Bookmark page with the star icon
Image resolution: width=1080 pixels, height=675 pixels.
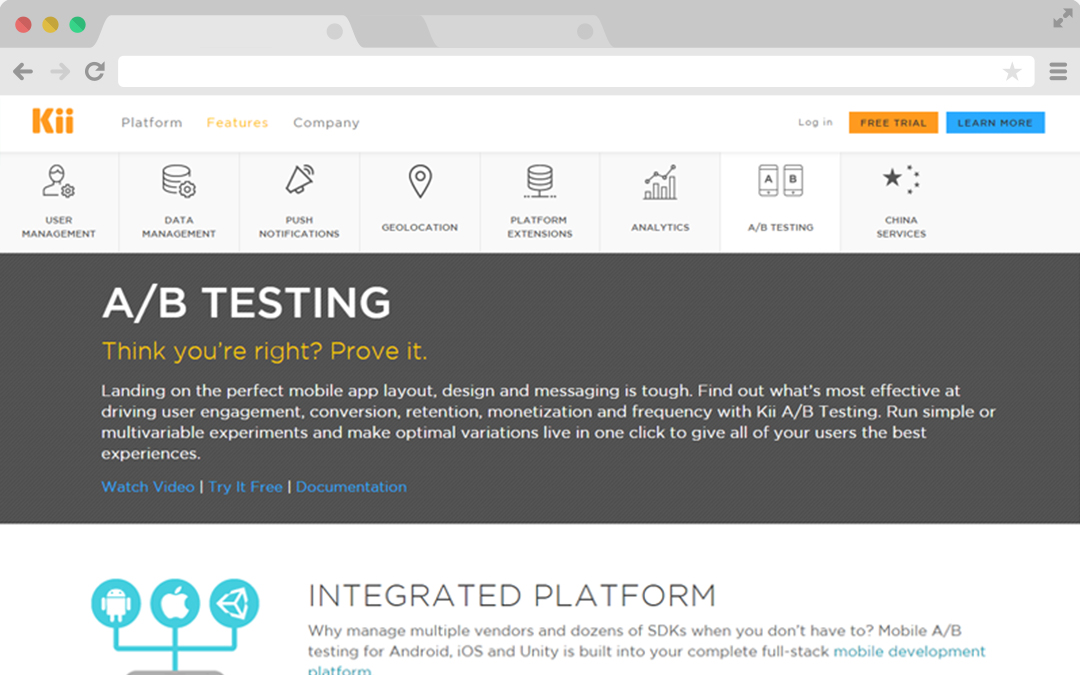1012,72
